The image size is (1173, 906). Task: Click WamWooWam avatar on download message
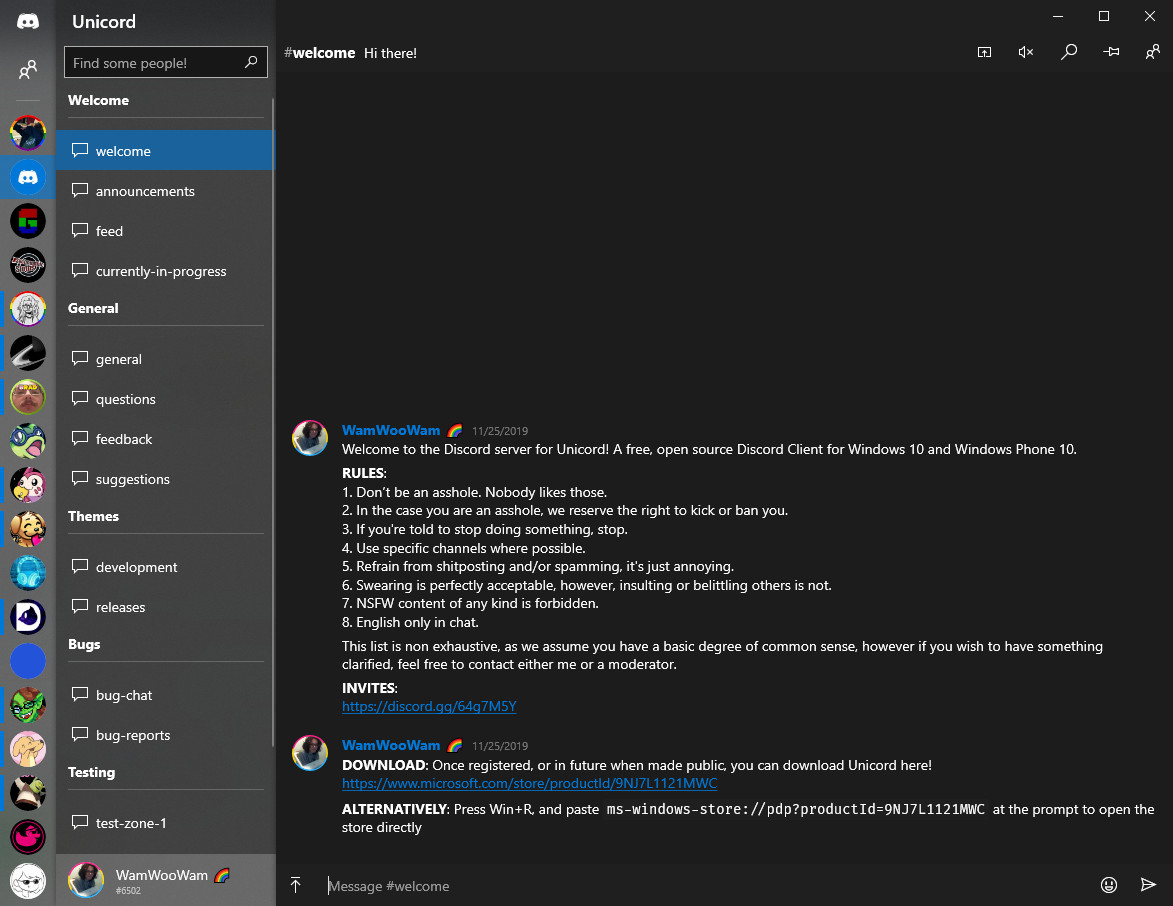[310, 753]
